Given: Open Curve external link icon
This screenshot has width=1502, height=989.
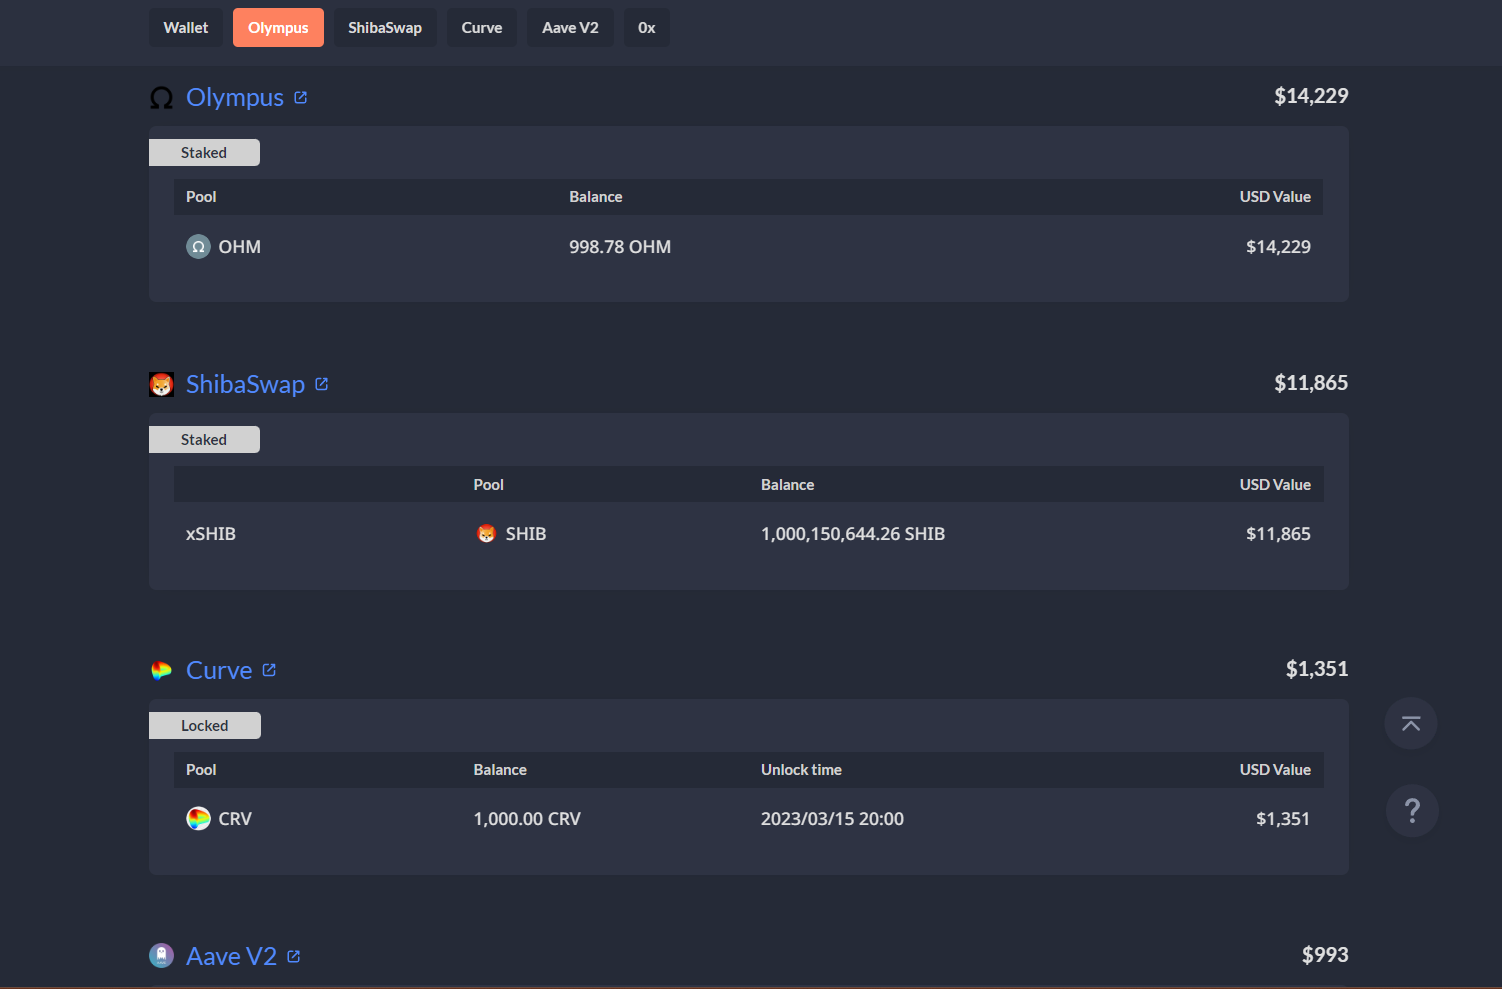Looking at the screenshot, I should coord(269,670).
